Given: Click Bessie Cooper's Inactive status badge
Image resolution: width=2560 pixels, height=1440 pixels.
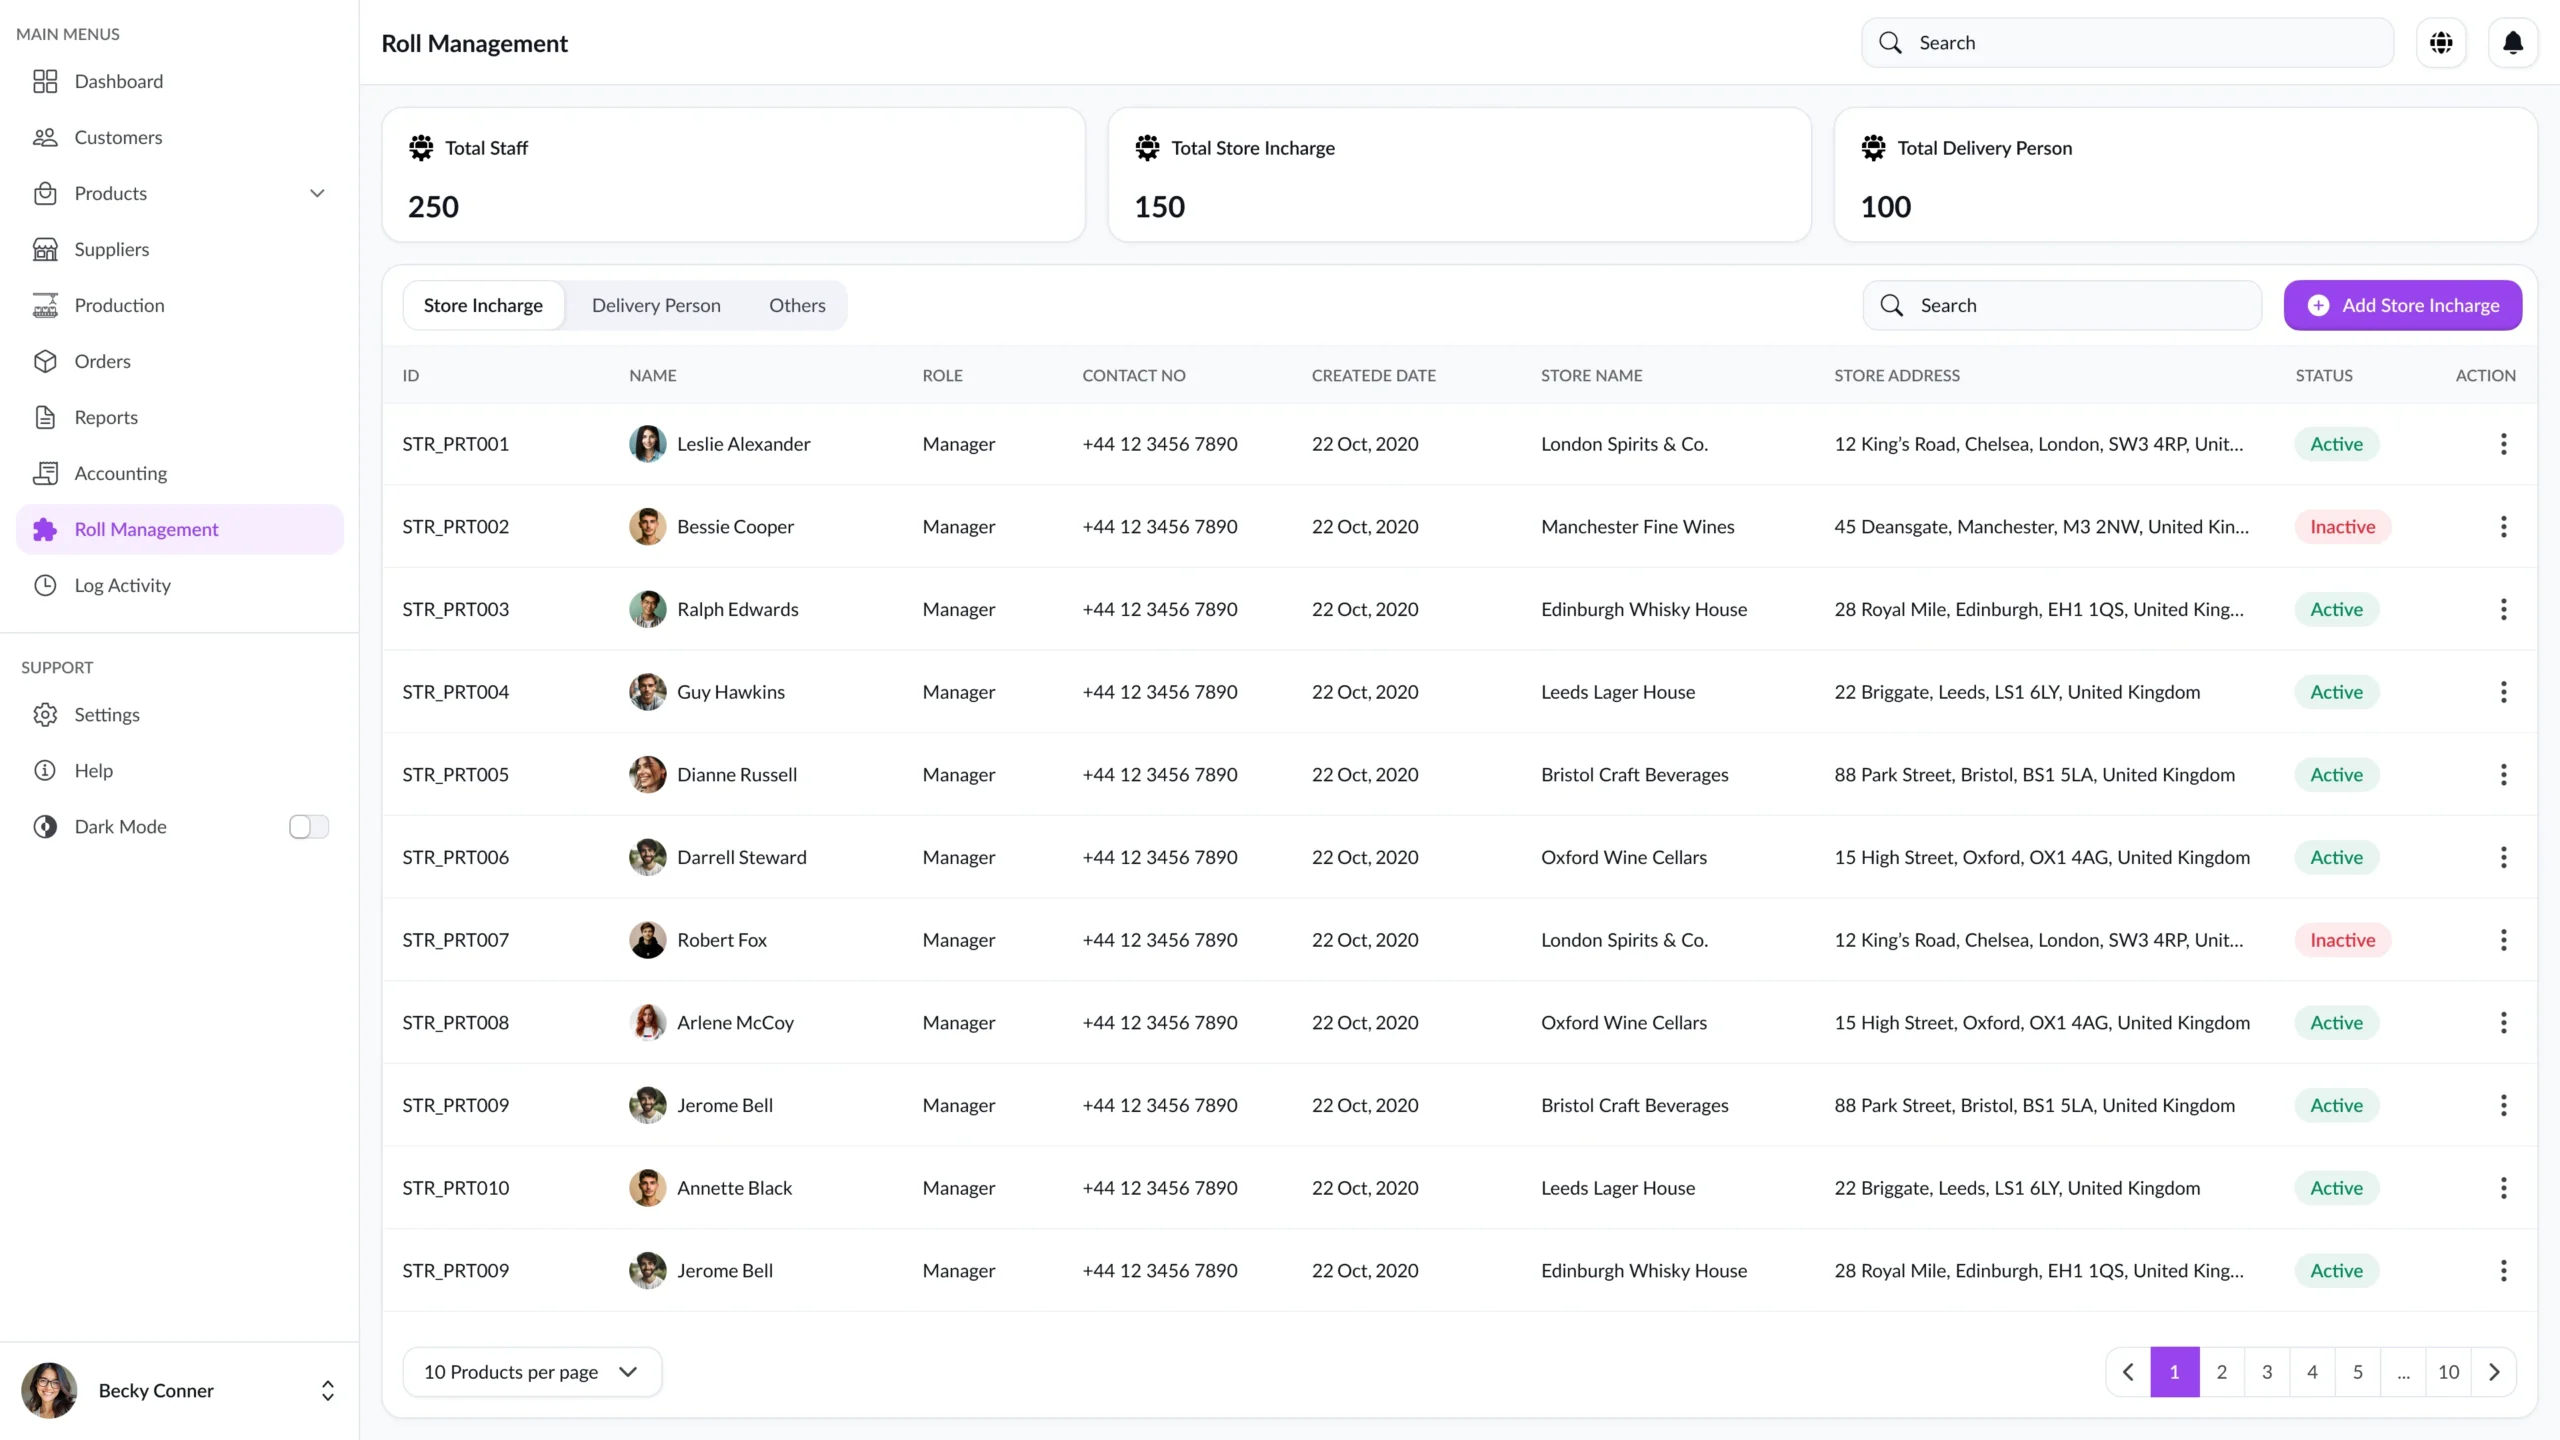Looking at the screenshot, I should click(x=2342, y=527).
